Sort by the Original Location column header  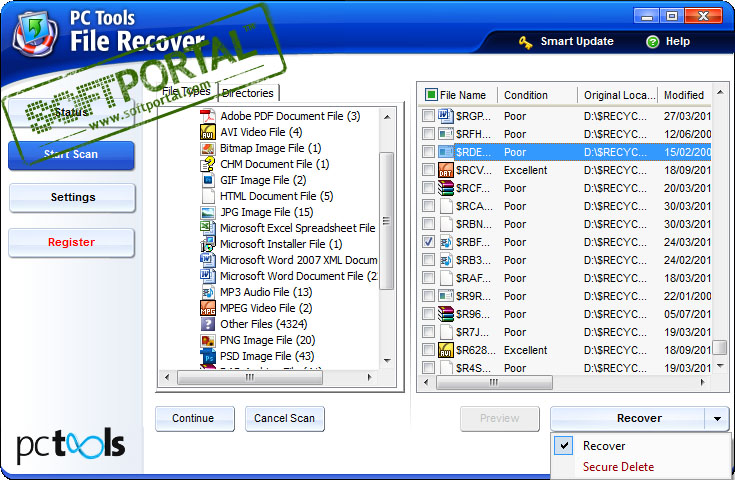619,95
